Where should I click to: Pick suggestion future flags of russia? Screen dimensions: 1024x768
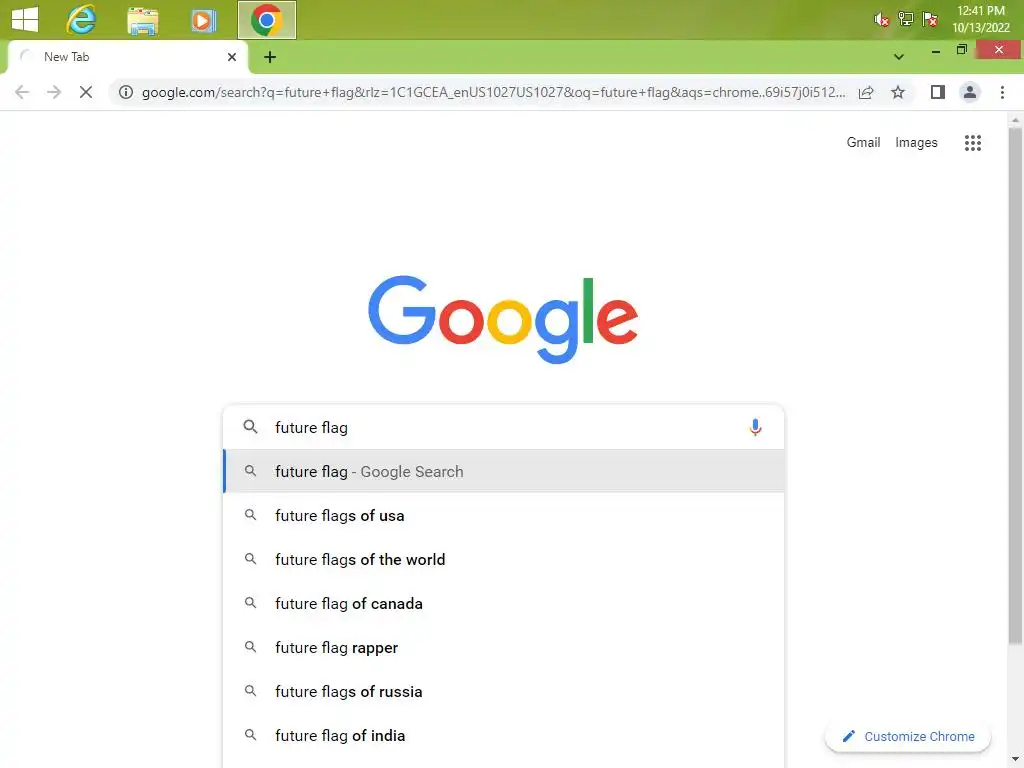pos(504,691)
